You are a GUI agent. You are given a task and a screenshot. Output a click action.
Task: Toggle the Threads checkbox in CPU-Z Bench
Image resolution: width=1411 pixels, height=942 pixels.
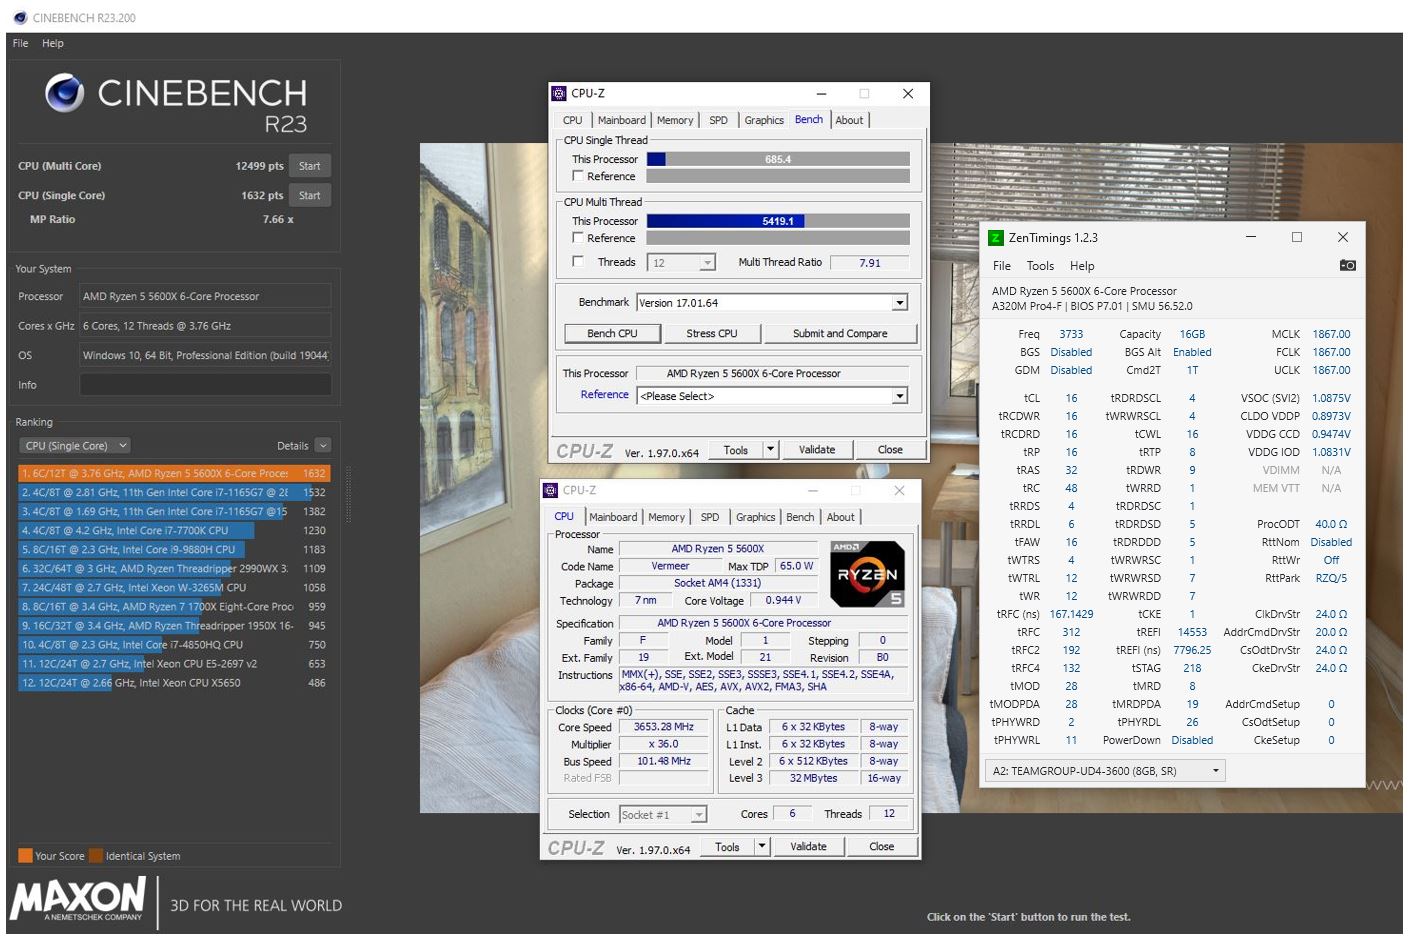click(x=578, y=262)
